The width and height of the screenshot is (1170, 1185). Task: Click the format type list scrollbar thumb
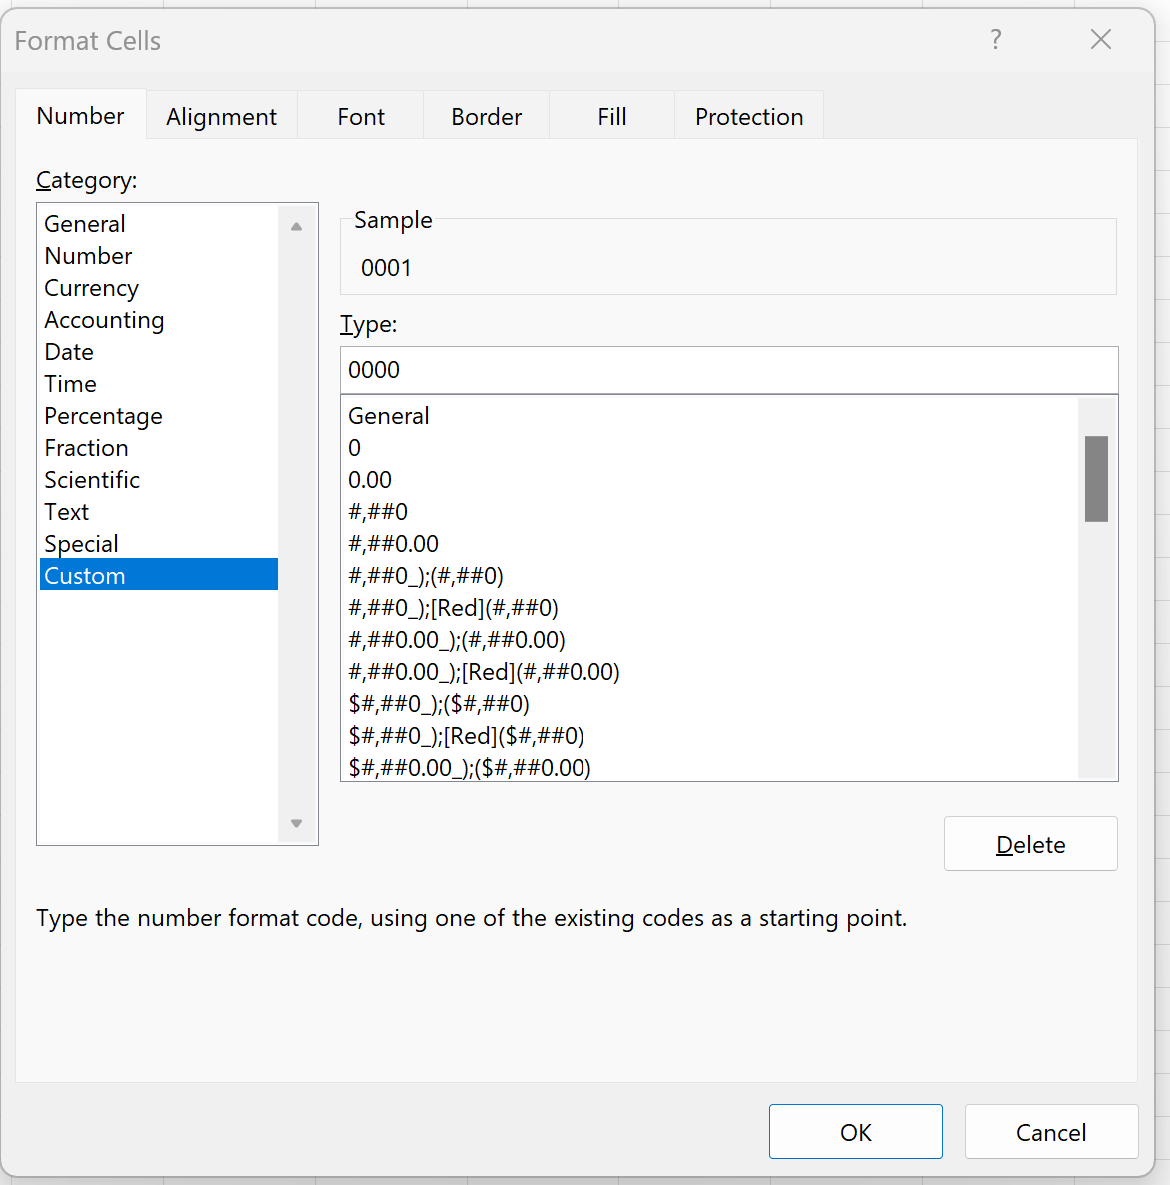(1096, 478)
